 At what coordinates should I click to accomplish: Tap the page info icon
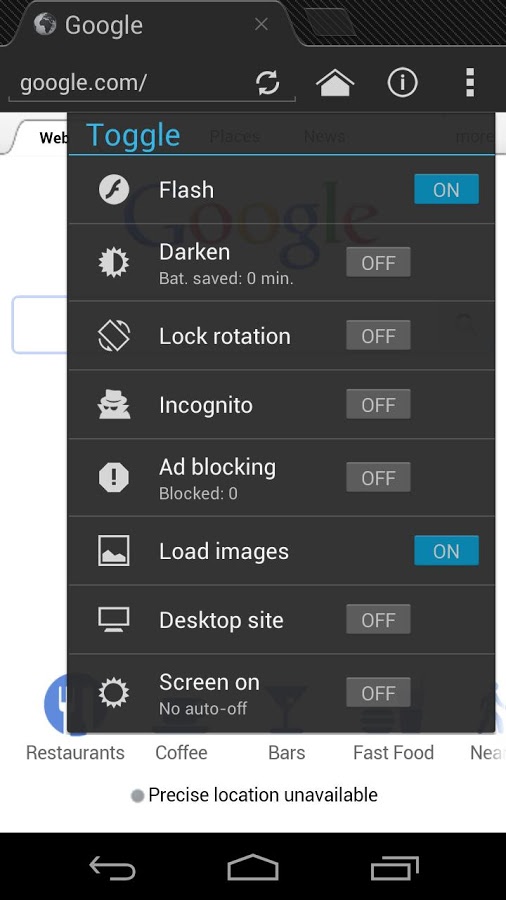click(402, 83)
